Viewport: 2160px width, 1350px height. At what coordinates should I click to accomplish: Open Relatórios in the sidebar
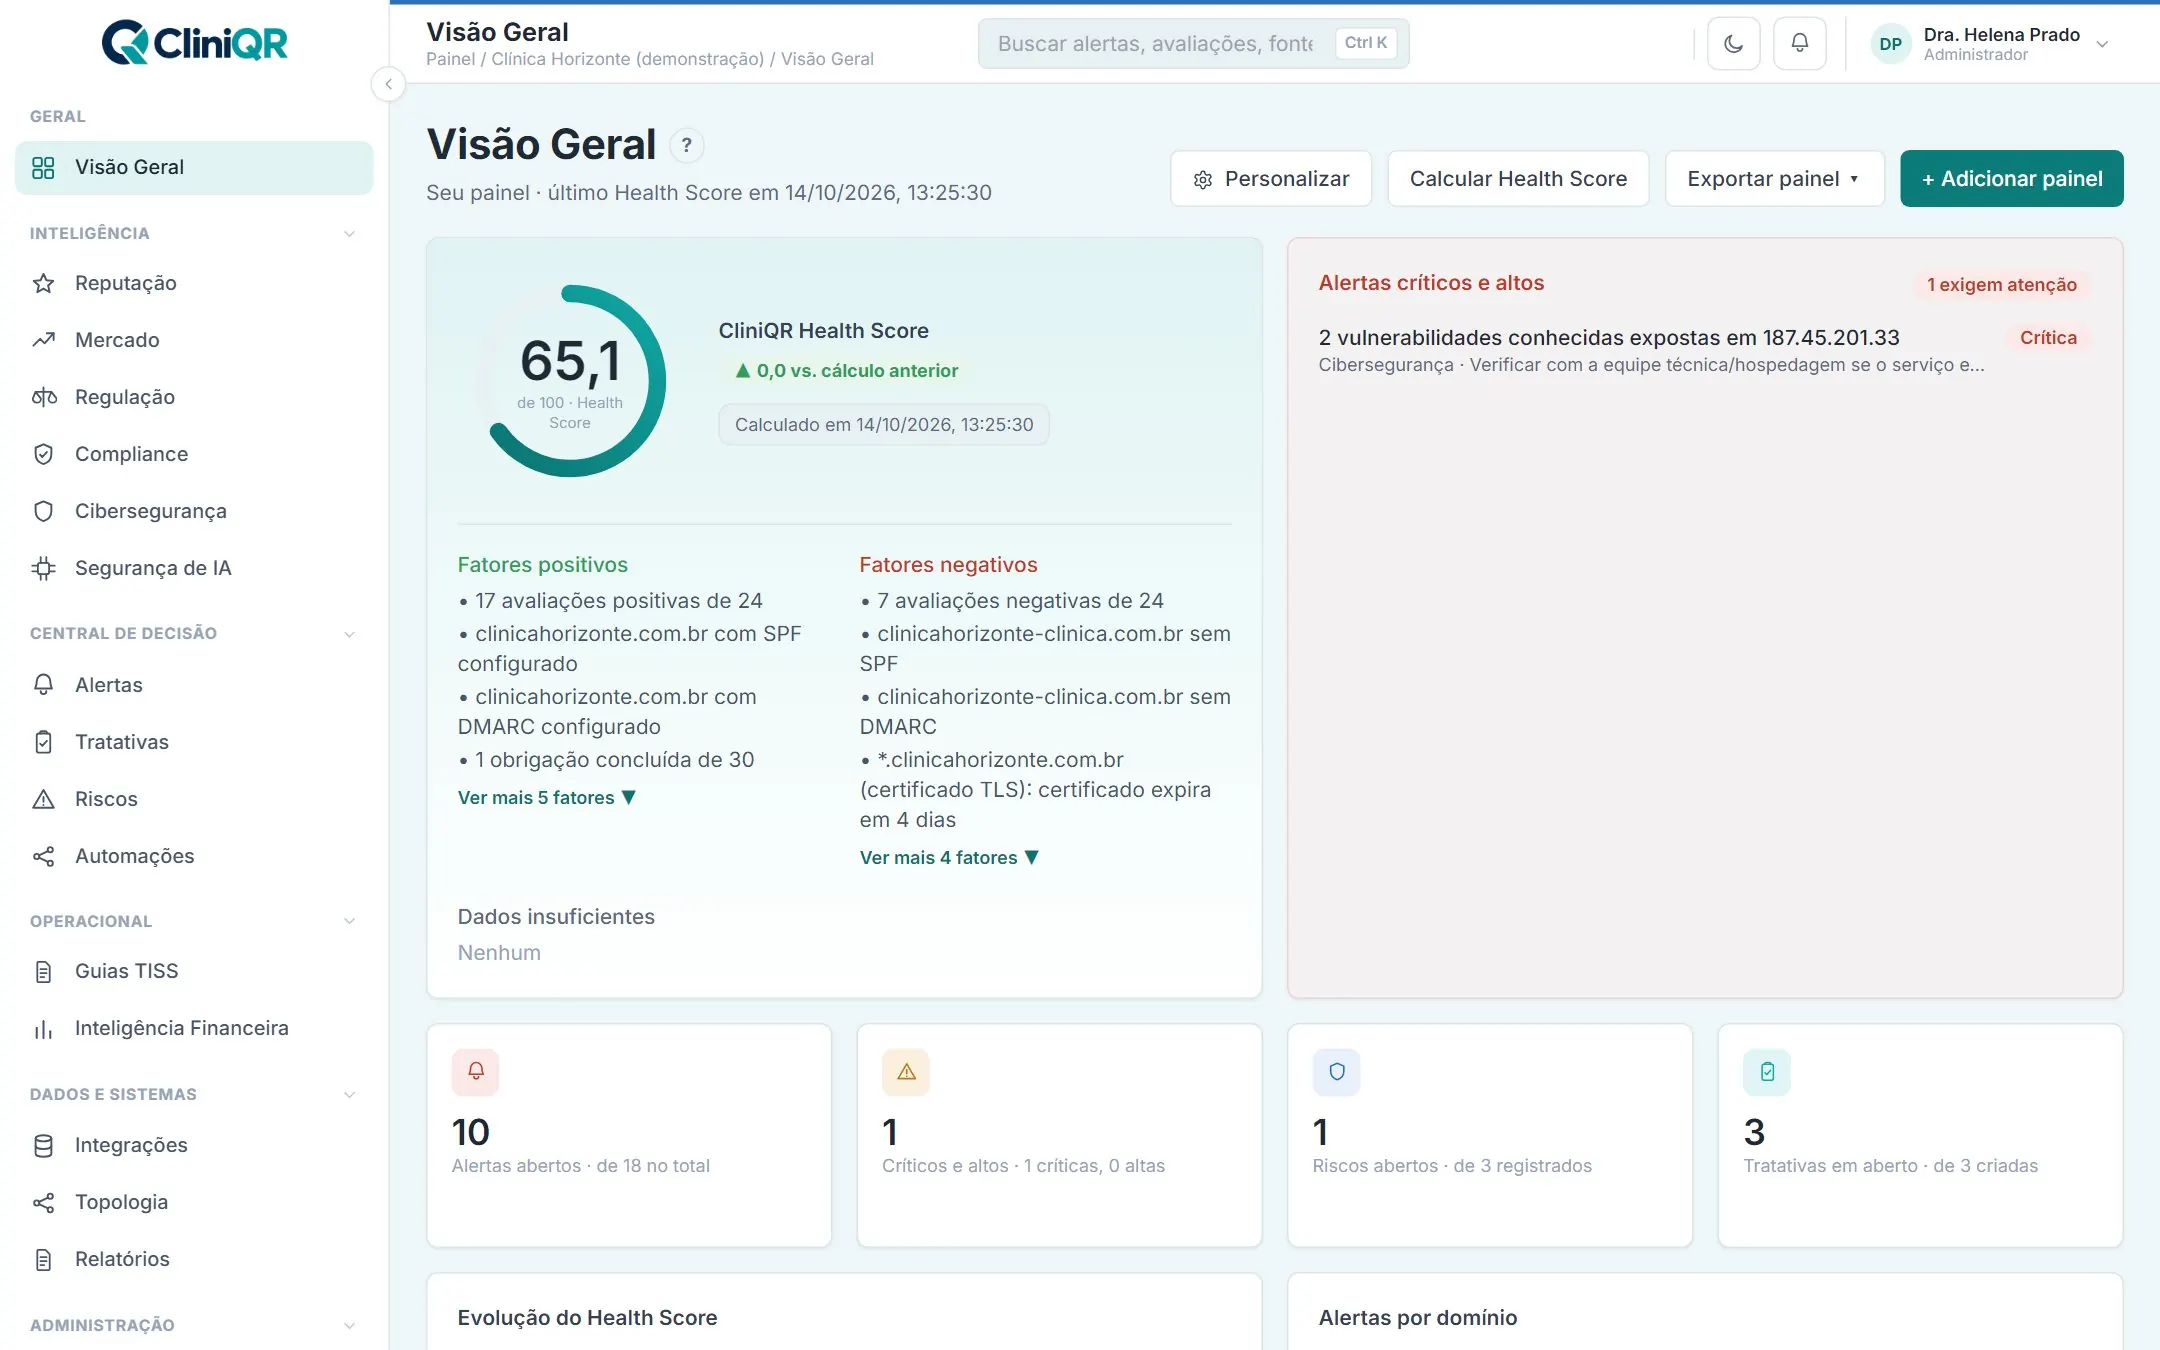point(194,1259)
